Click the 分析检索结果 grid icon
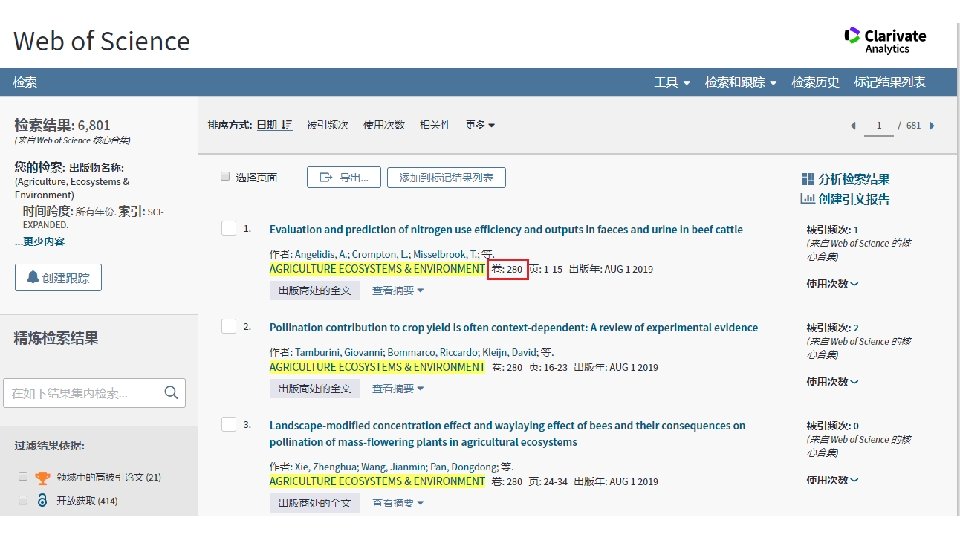This screenshot has height=540, width=960. pyautogui.click(x=808, y=179)
